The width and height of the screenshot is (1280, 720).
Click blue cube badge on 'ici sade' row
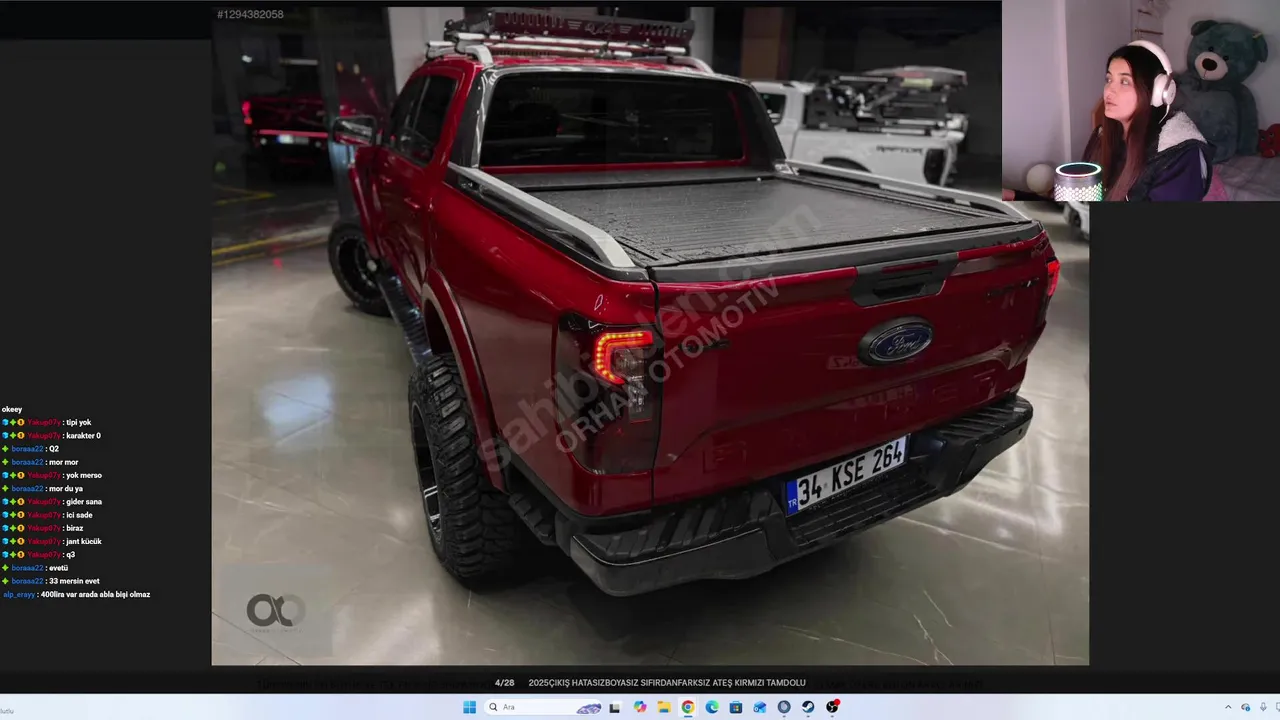[5, 515]
